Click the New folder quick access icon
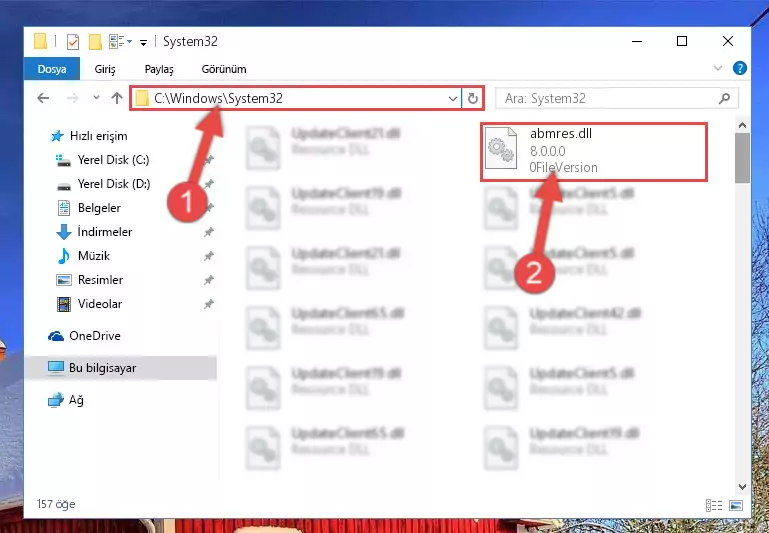Screen dimensions: 769x533 tap(95, 42)
